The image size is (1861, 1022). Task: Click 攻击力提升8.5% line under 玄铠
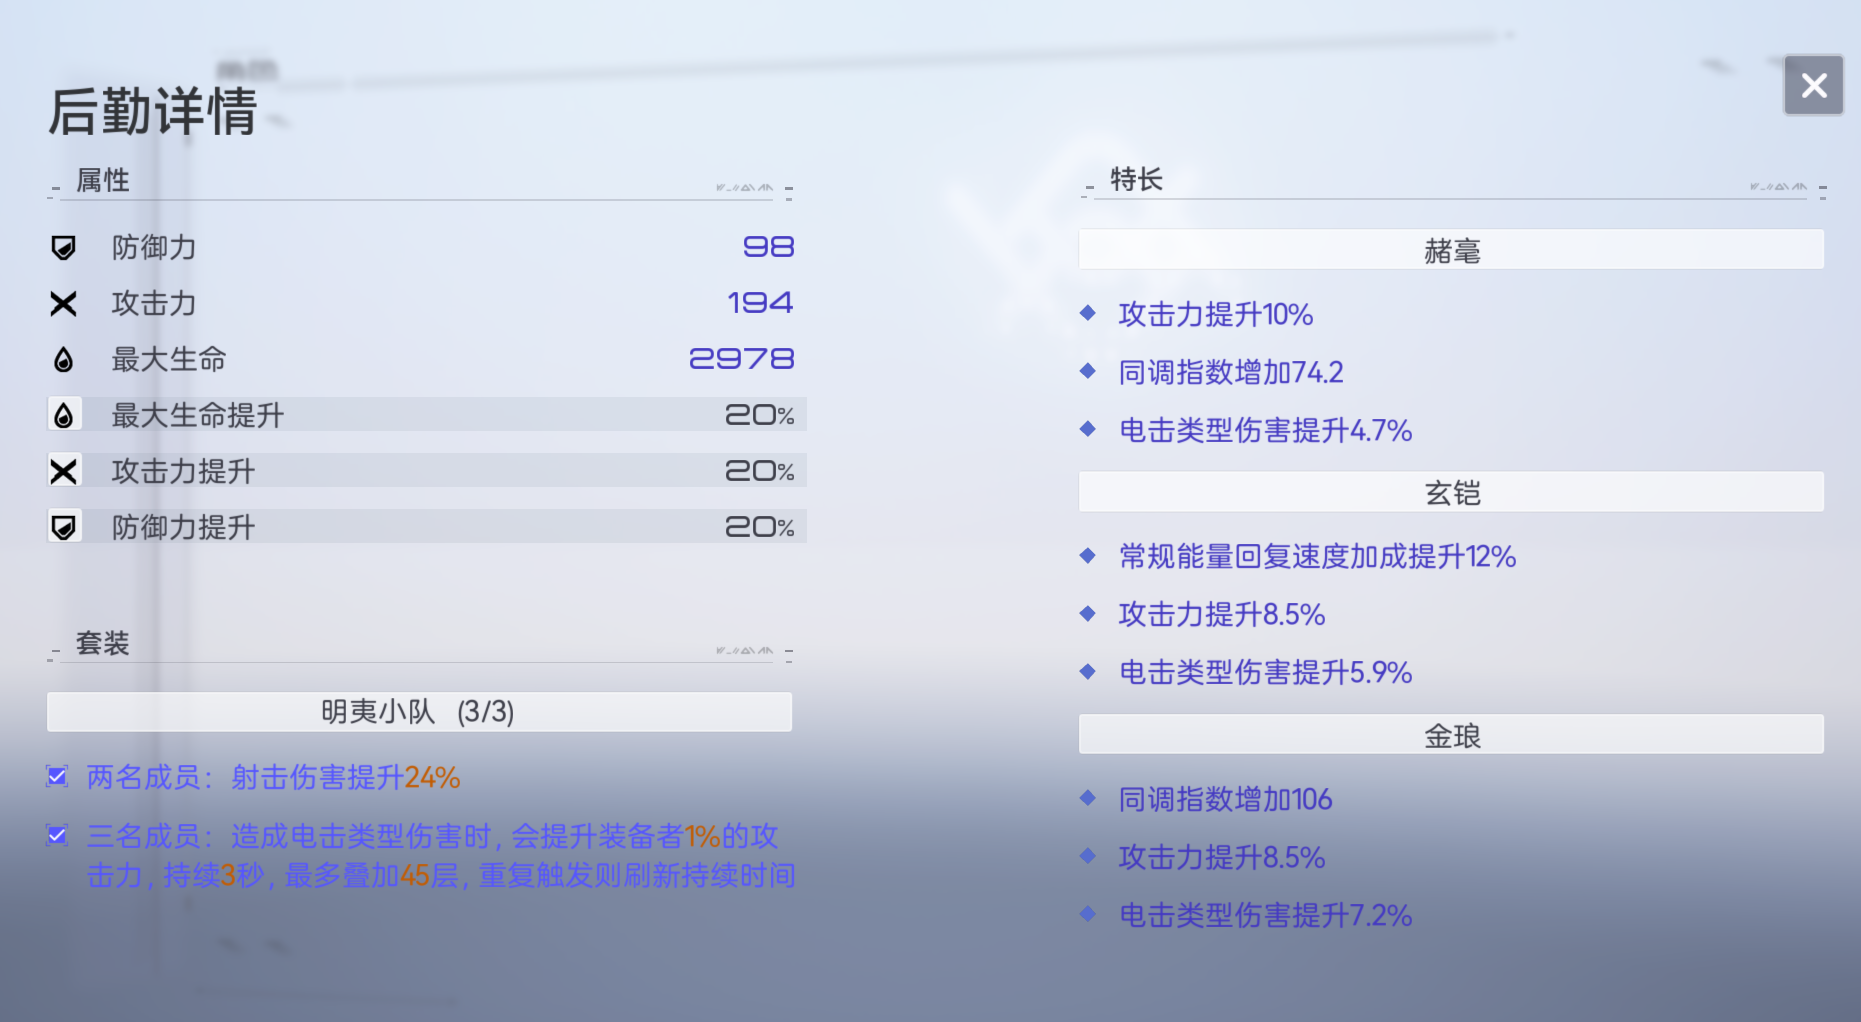pyautogui.click(x=1222, y=614)
